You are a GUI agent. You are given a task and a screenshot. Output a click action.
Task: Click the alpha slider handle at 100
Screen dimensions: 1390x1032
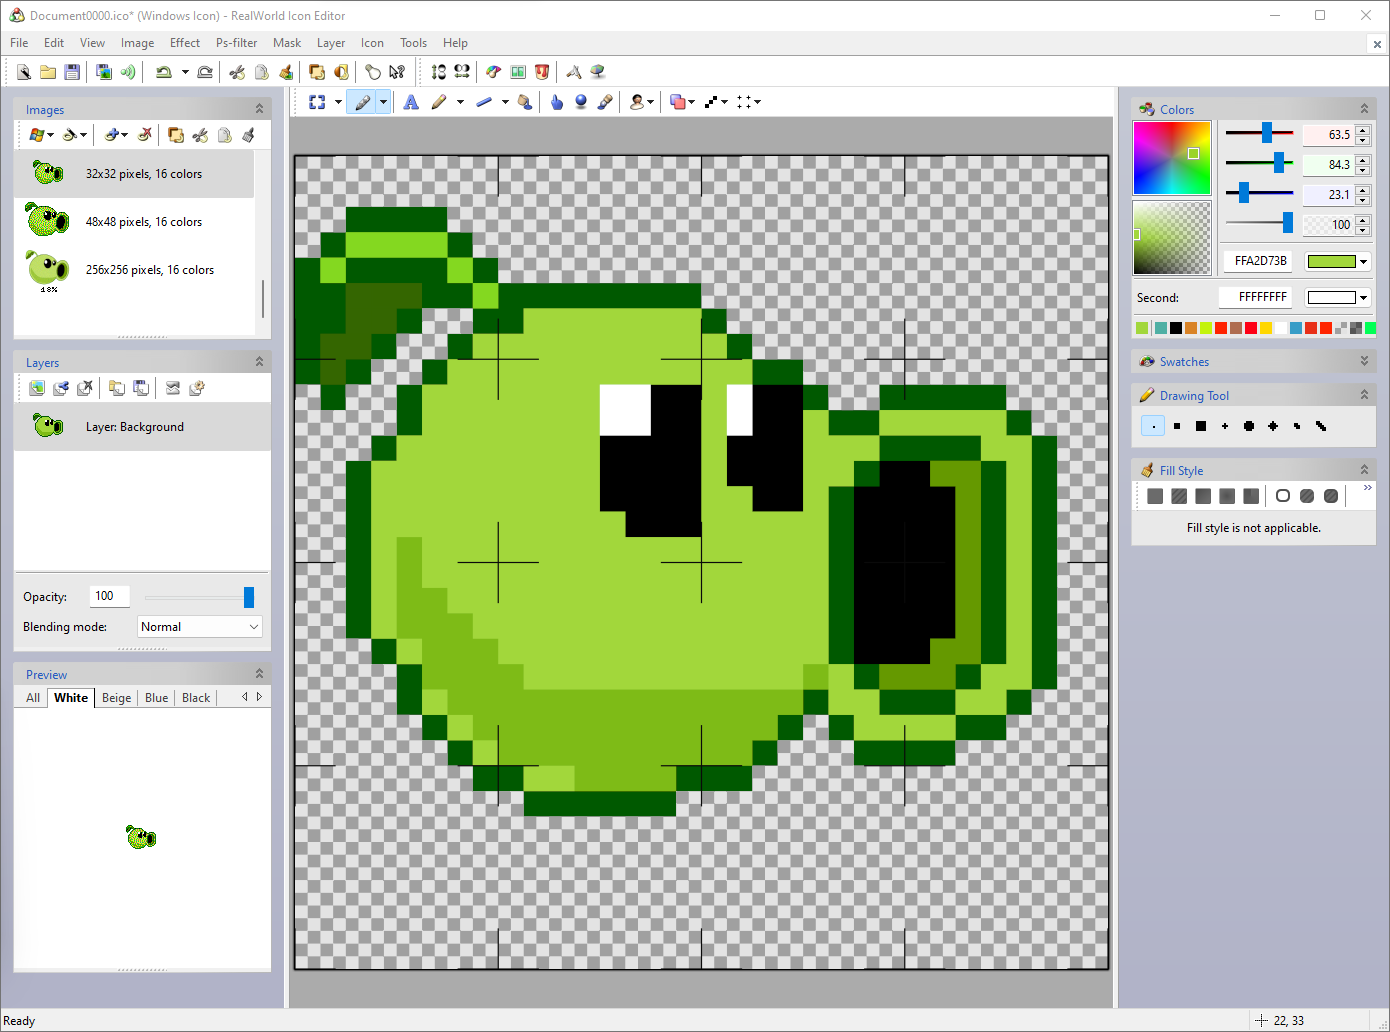(x=1288, y=223)
